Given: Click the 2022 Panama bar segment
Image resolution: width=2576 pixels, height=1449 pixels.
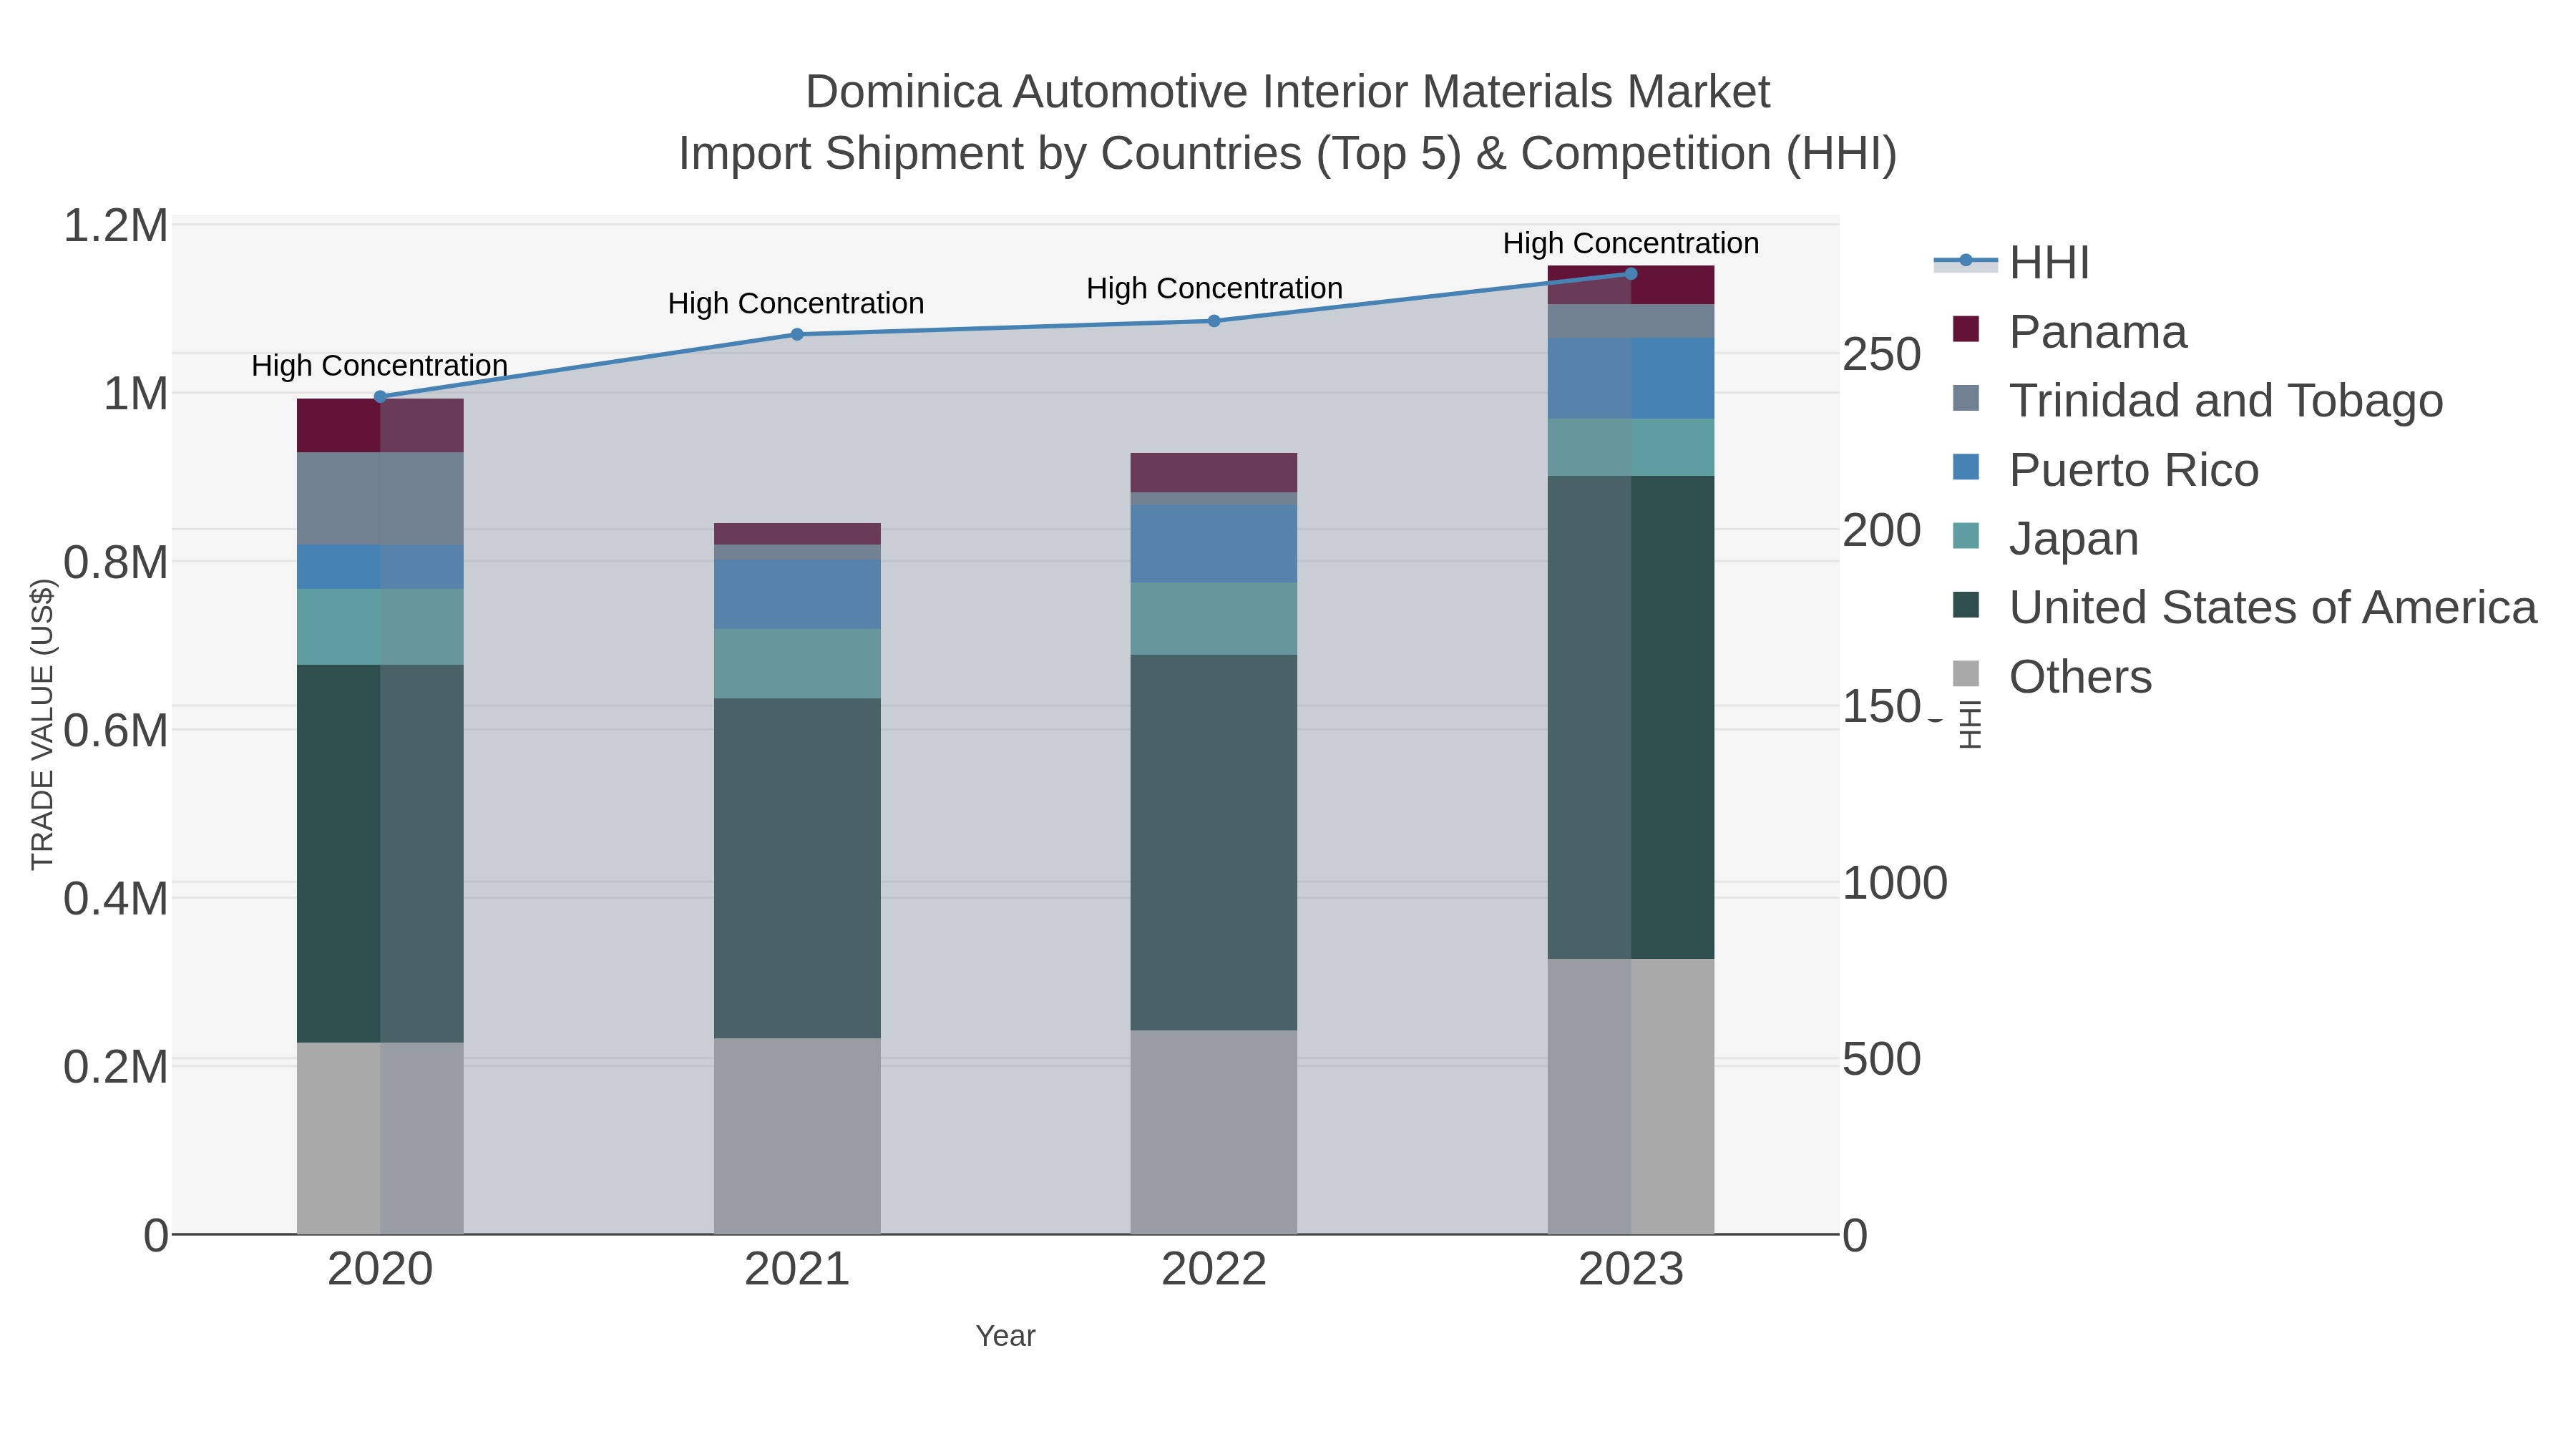Looking at the screenshot, I should tap(1214, 472).
